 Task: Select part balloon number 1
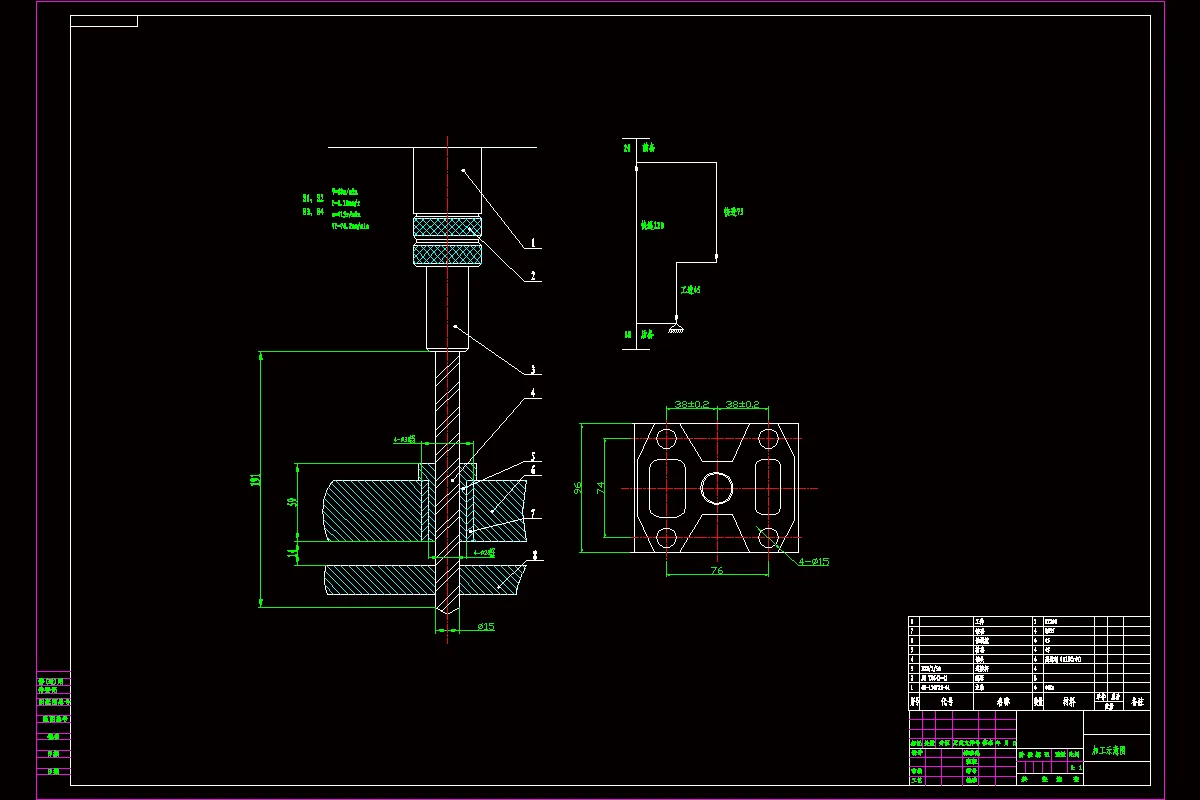click(x=533, y=243)
